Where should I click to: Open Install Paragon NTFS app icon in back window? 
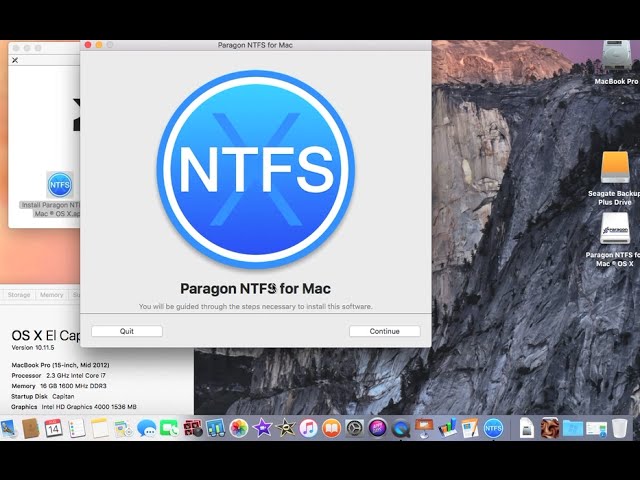pos(60,184)
